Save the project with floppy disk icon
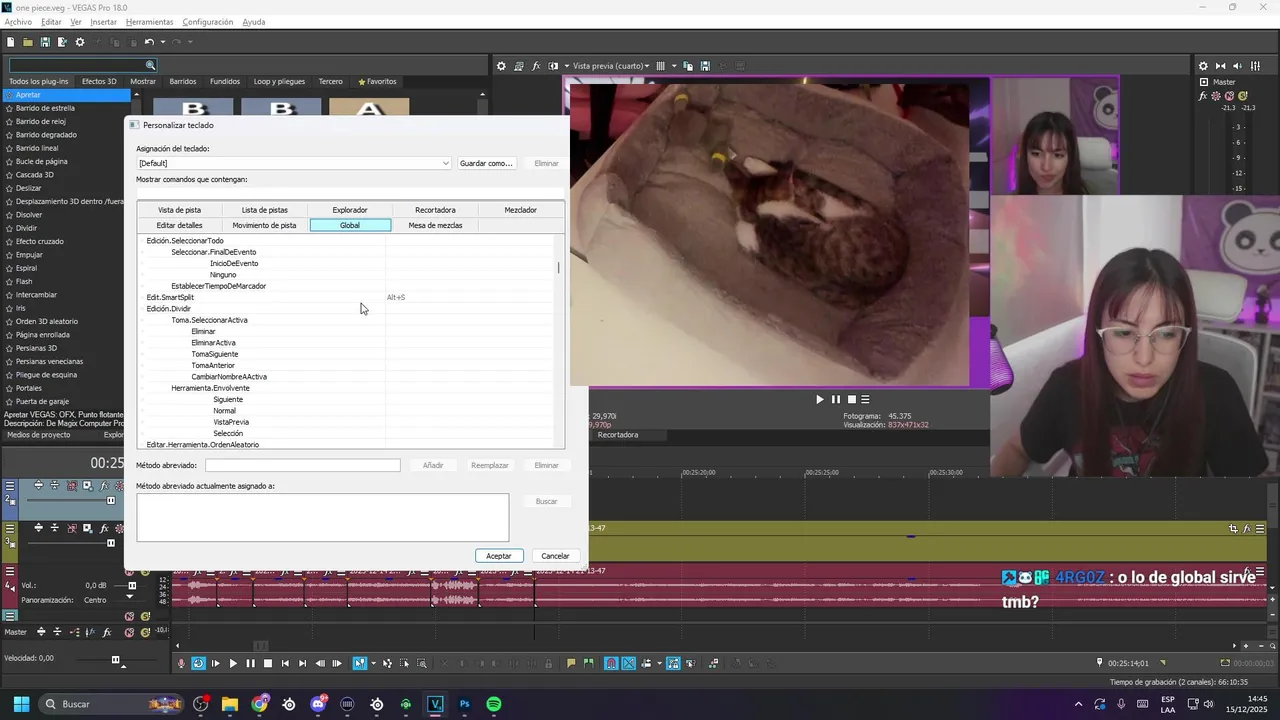This screenshot has width=1280, height=720. (x=45, y=42)
